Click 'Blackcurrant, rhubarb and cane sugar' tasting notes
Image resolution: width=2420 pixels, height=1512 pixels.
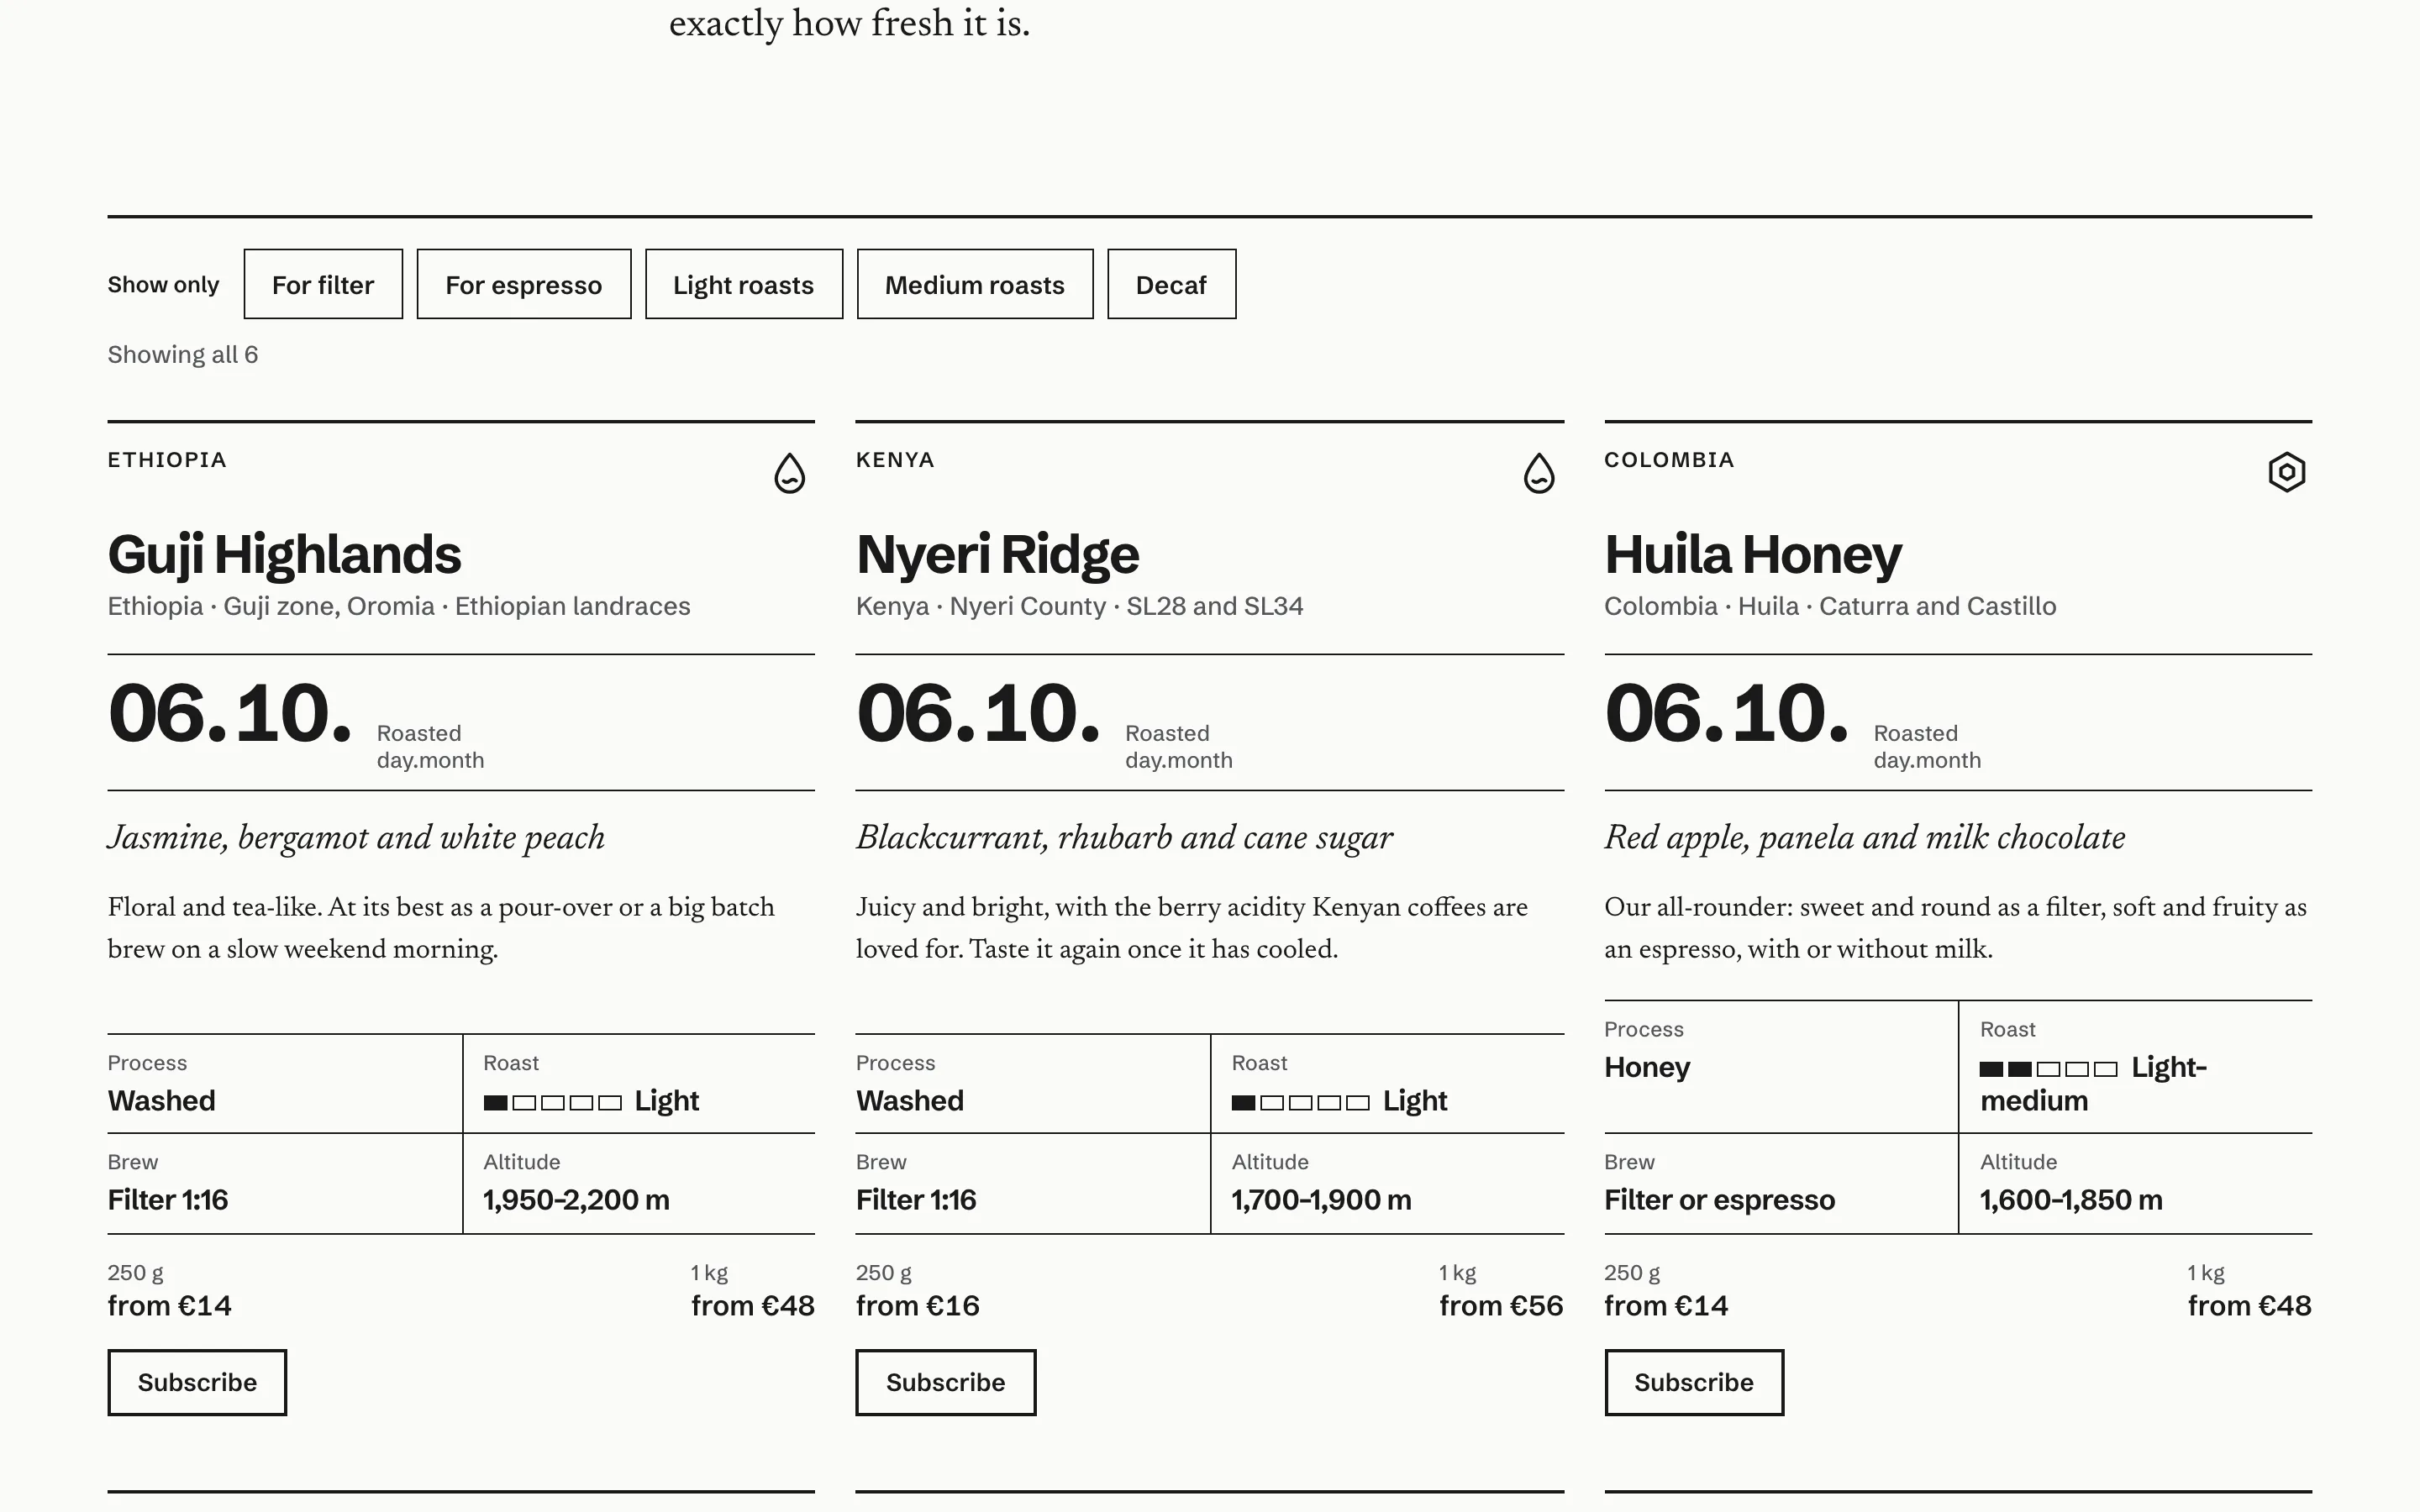pyautogui.click(x=1124, y=838)
